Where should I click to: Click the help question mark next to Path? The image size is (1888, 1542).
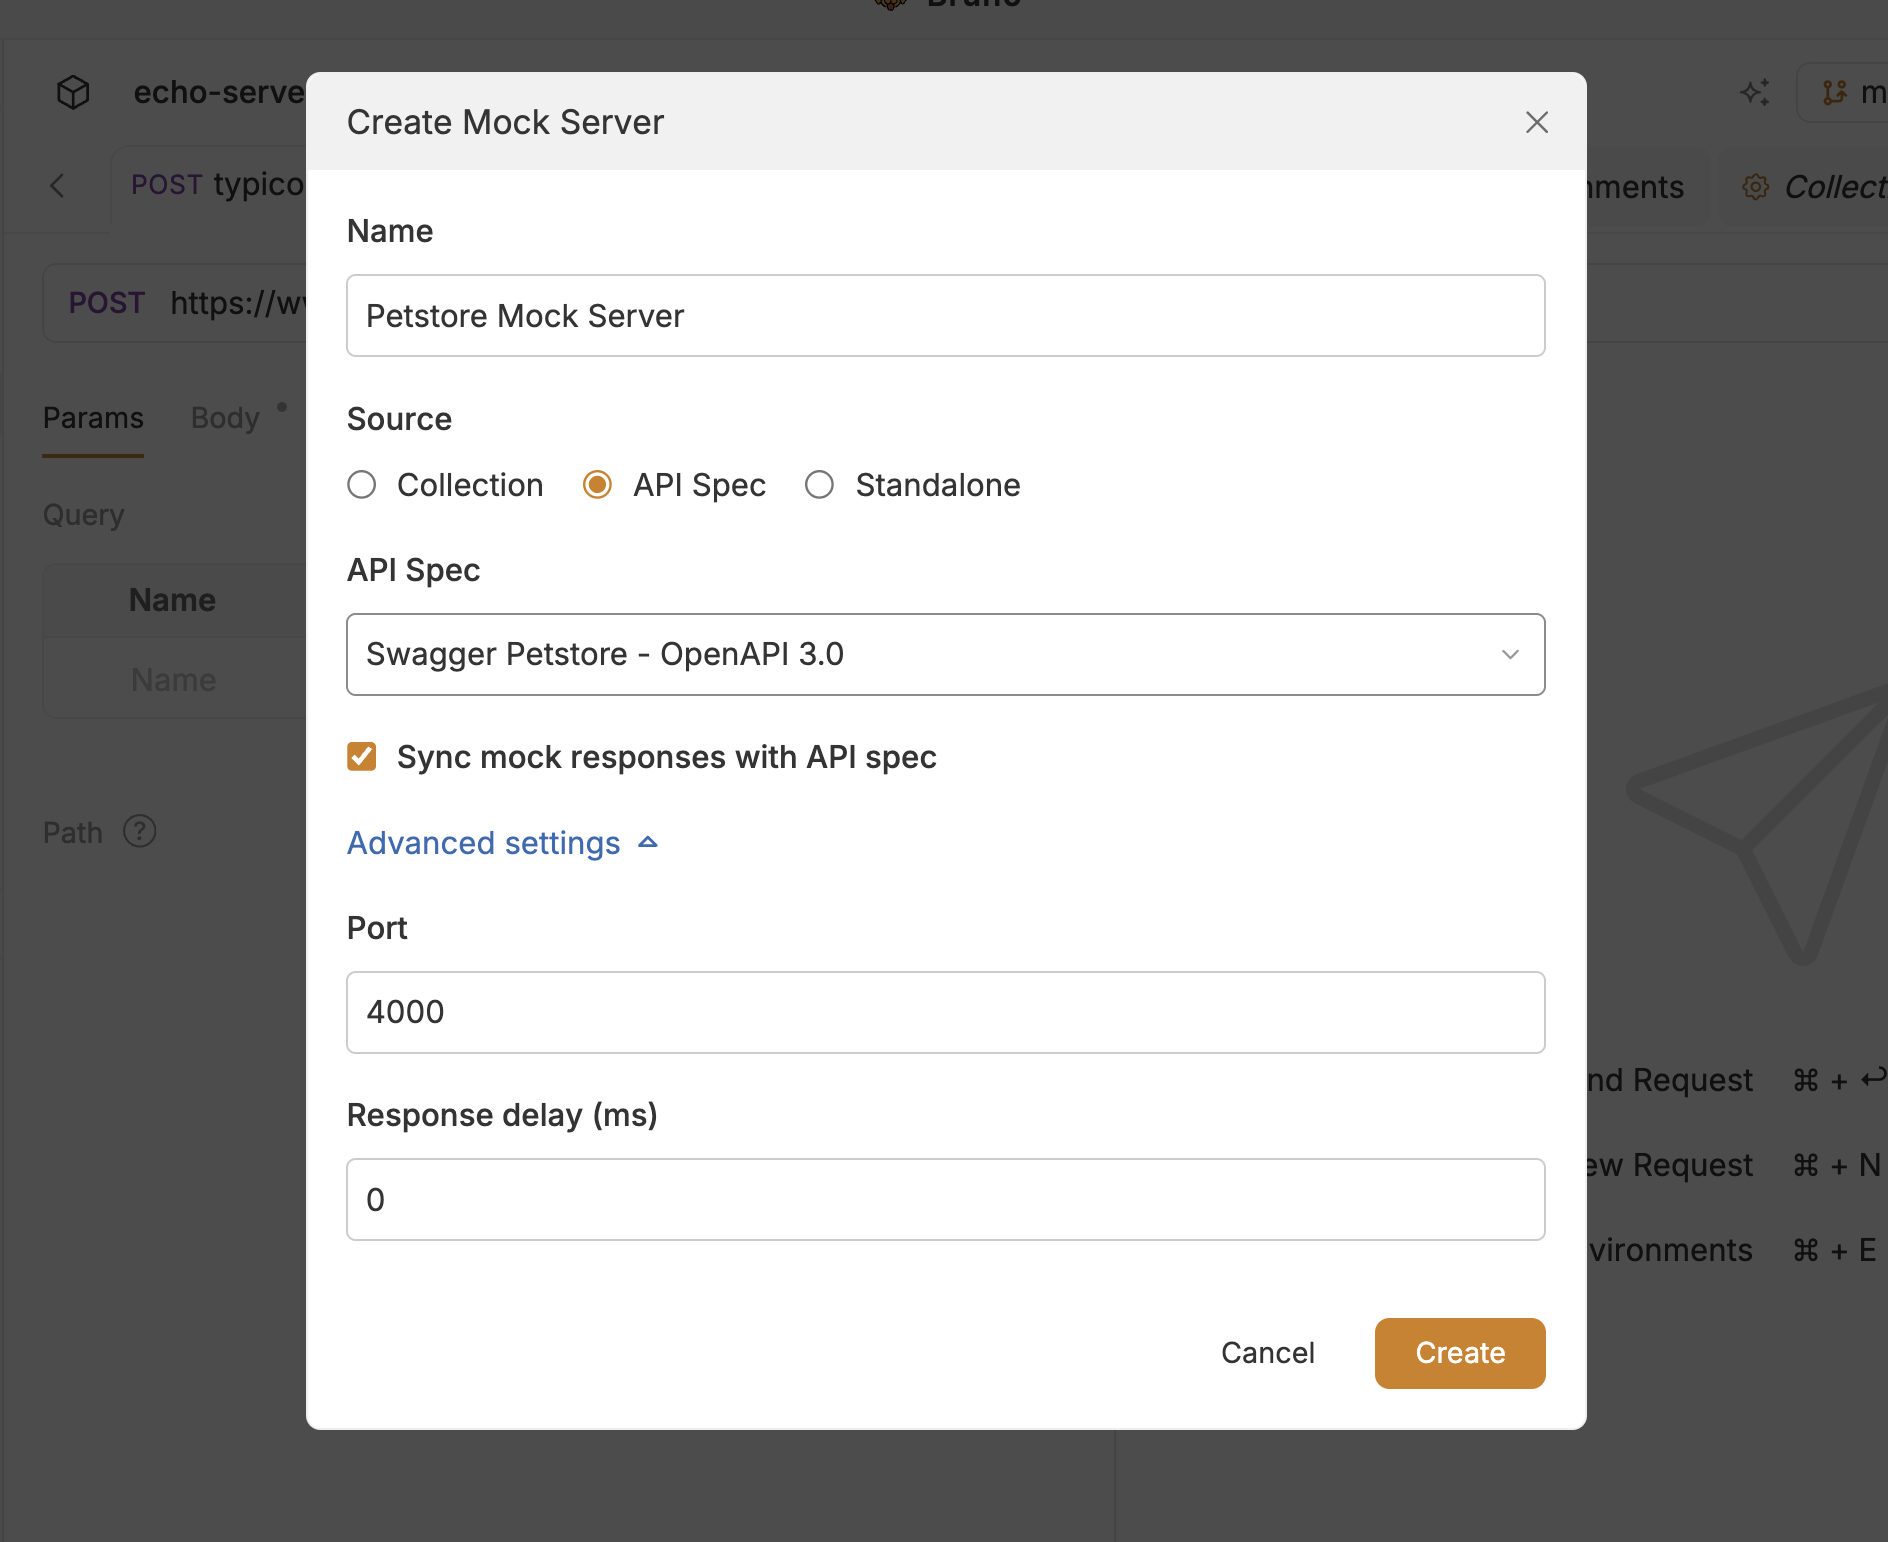click(139, 831)
